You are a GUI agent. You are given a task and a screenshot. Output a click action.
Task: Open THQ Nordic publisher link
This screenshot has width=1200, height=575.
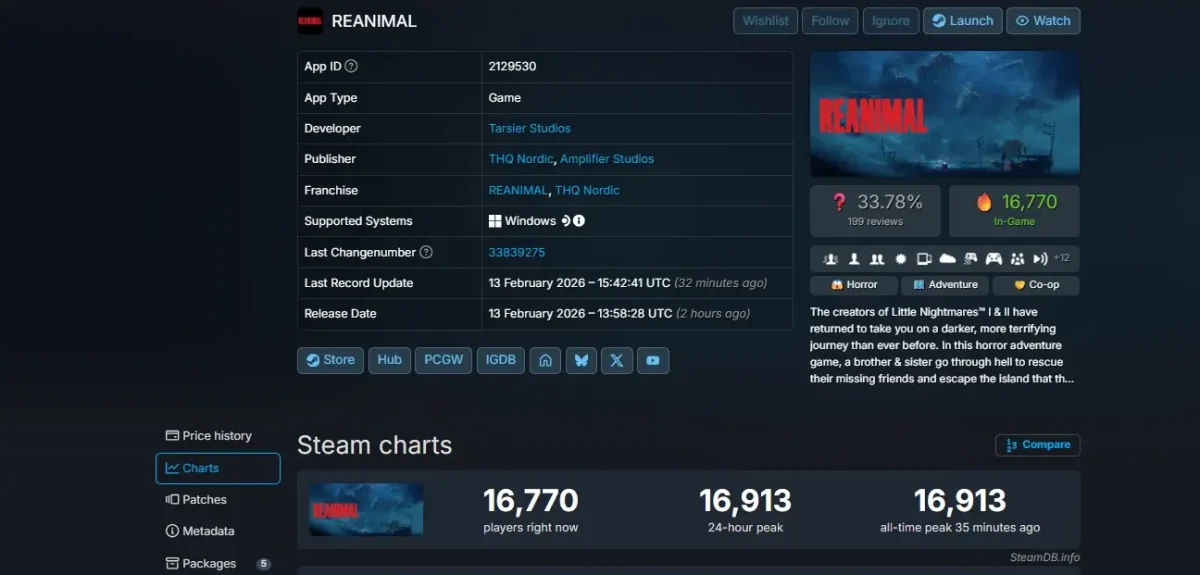pos(521,159)
